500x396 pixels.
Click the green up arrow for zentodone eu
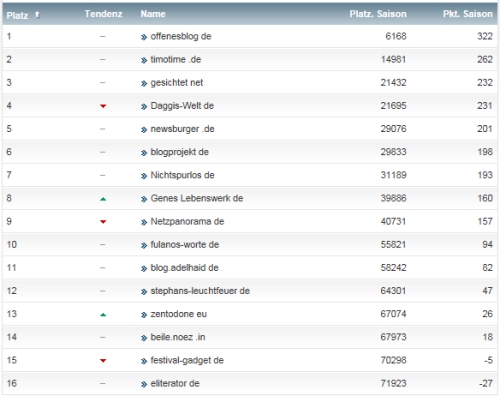[x=103, y=315]
